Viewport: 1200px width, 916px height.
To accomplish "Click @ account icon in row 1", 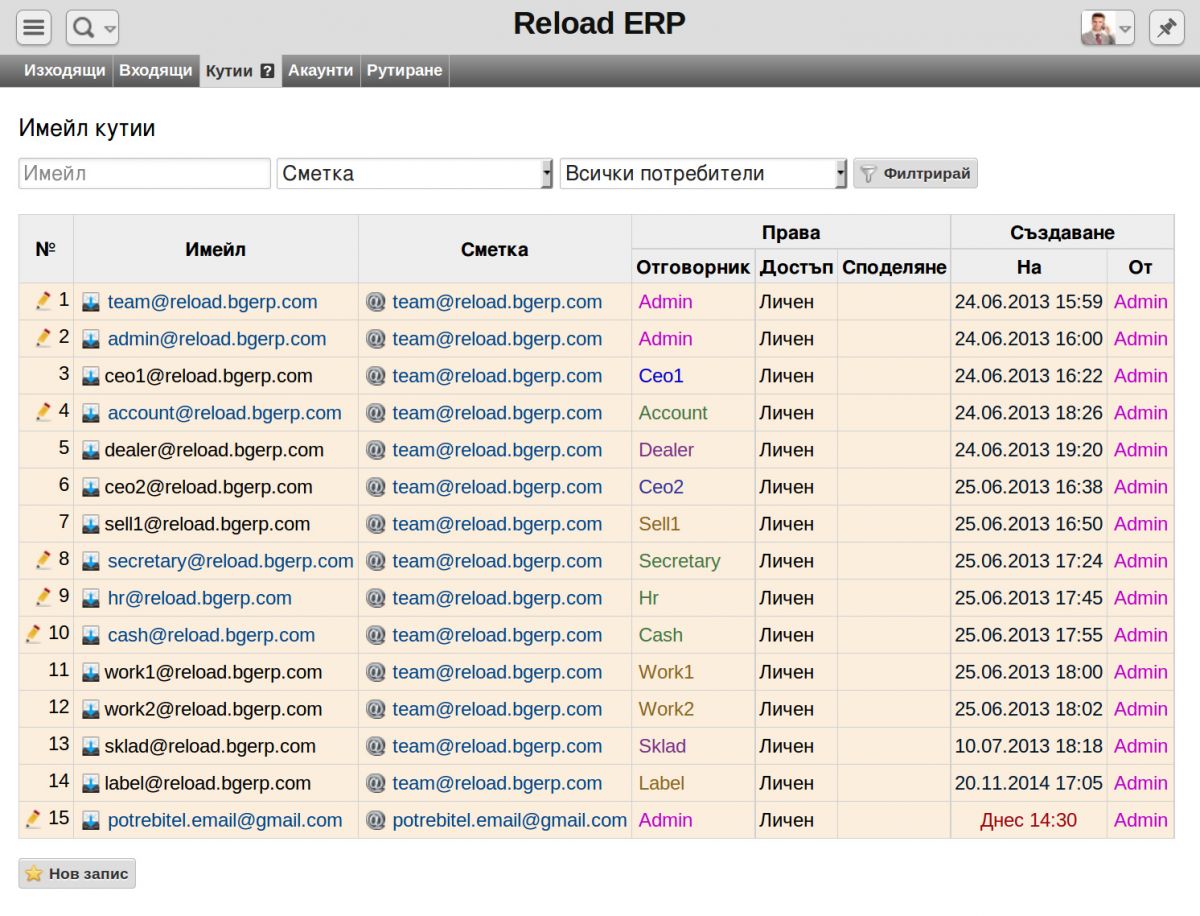I will pyautogui.click(x=376, y=302).
